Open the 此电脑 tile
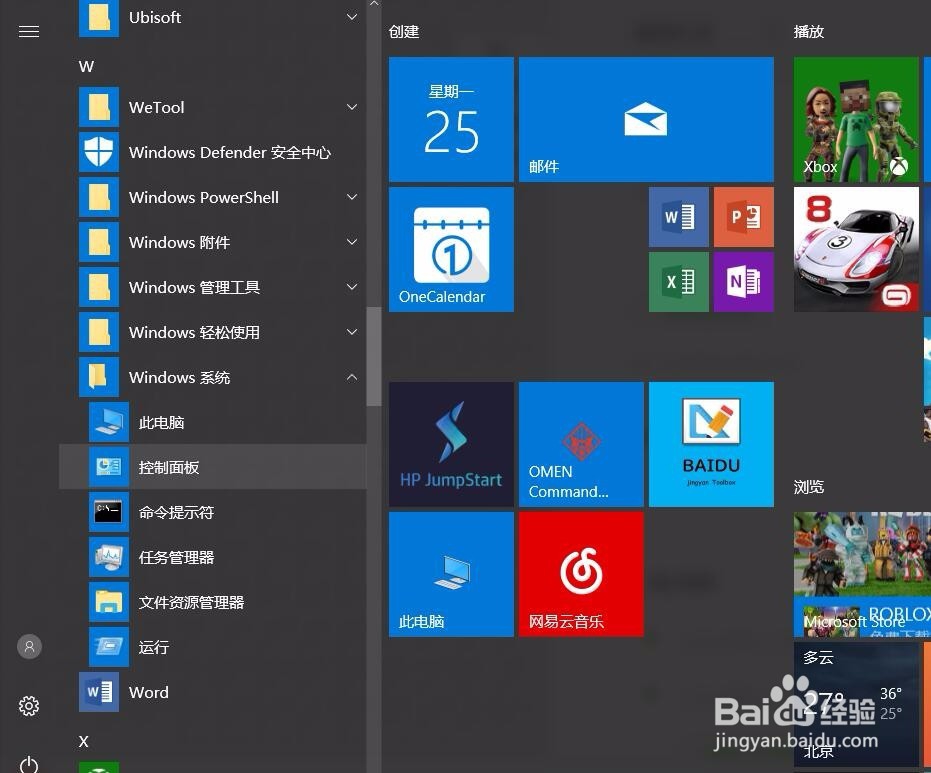Image resolution: width=931 pixels, height=773 pixels. 451,574
